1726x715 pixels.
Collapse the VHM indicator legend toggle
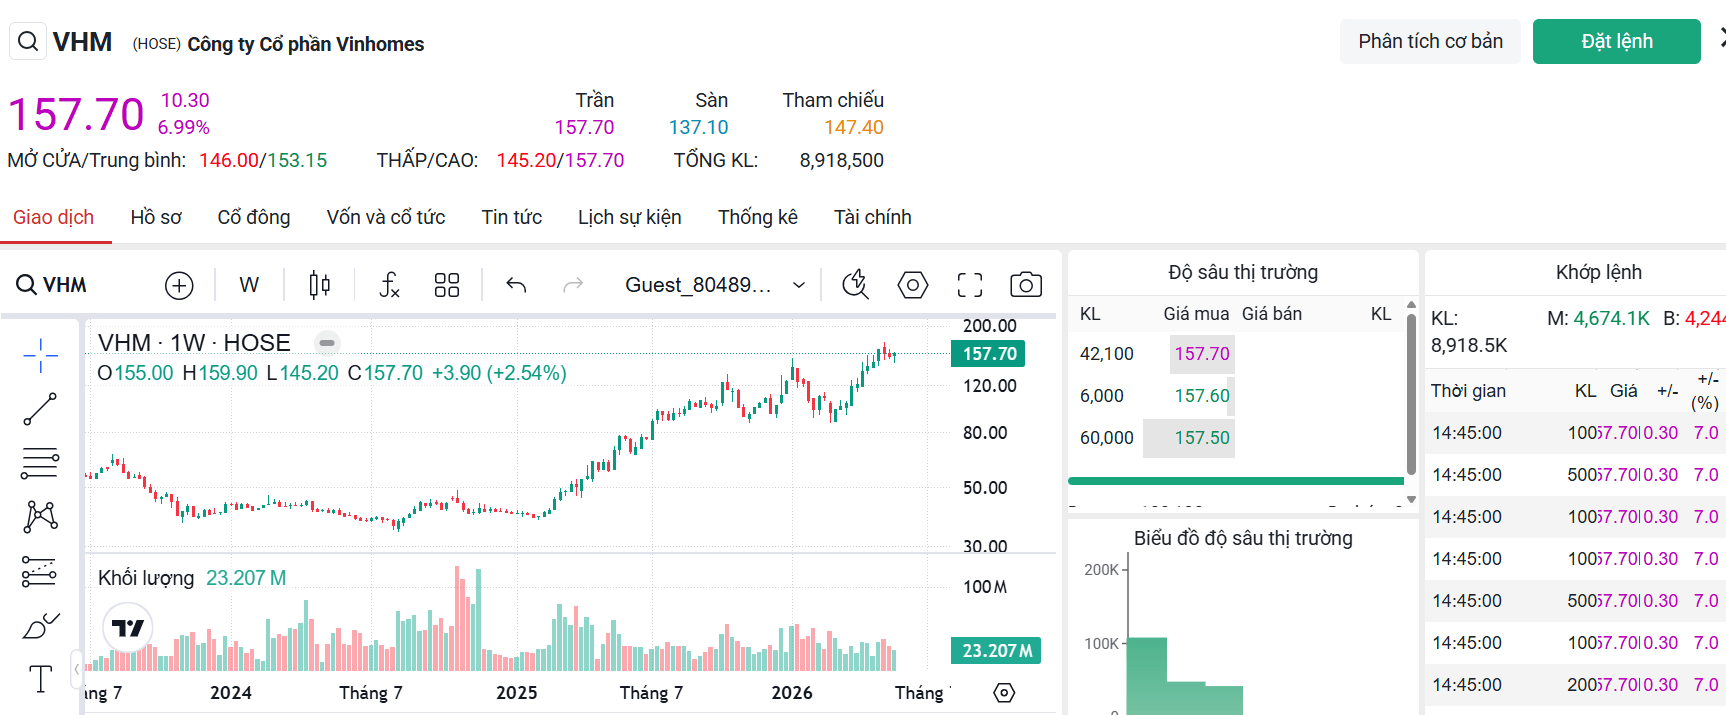pyautogui.click(x=327, y=343)
